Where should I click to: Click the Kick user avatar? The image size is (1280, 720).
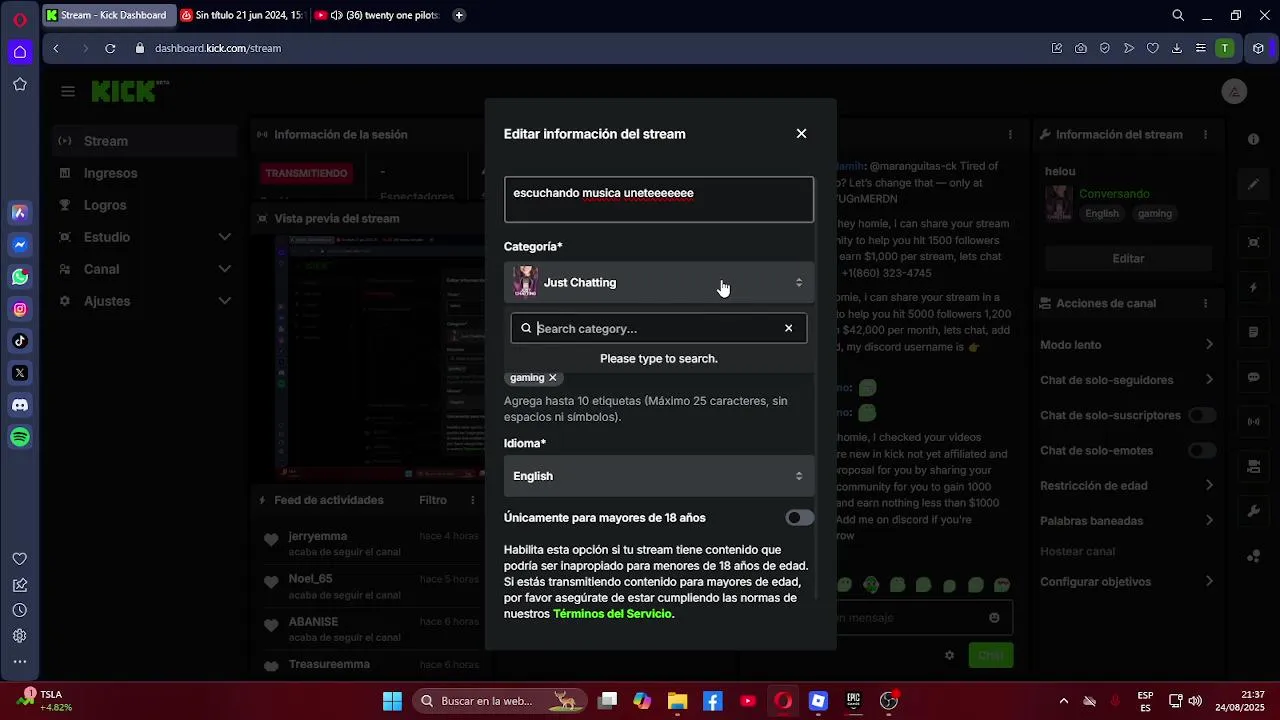(1234, 91)
